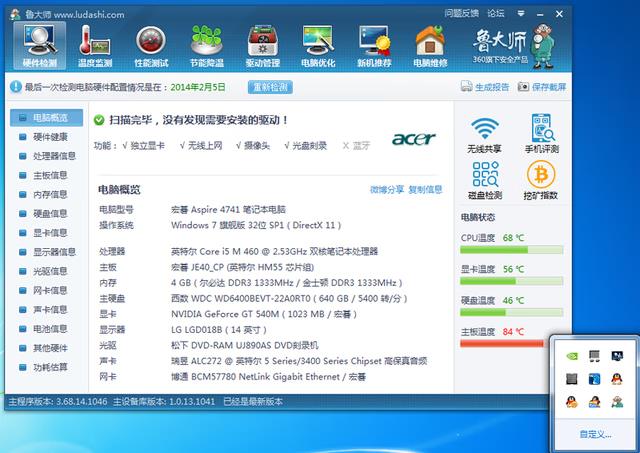This screenshot has height=453, width=640.
Task: Select the 其他硬件 sidebar item
Action: [x=47, y=348]
